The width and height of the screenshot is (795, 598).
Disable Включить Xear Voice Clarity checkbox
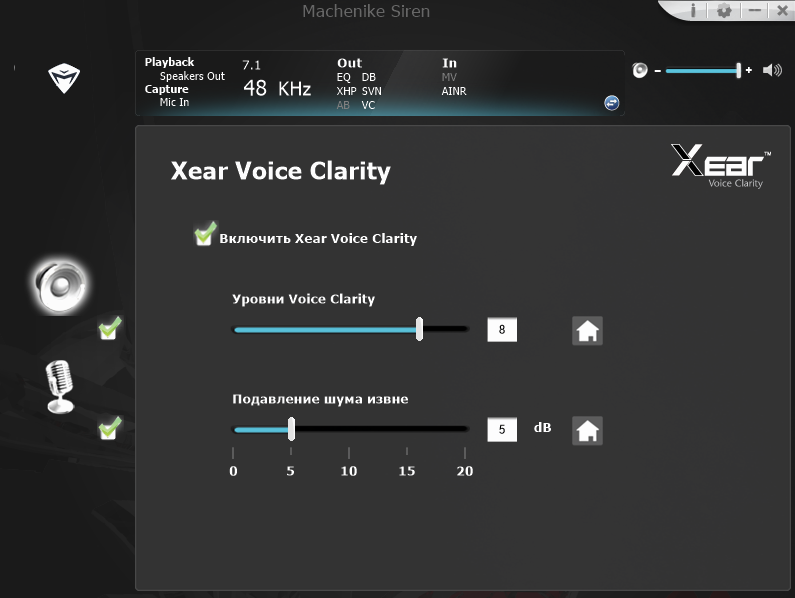click(205, 234)
